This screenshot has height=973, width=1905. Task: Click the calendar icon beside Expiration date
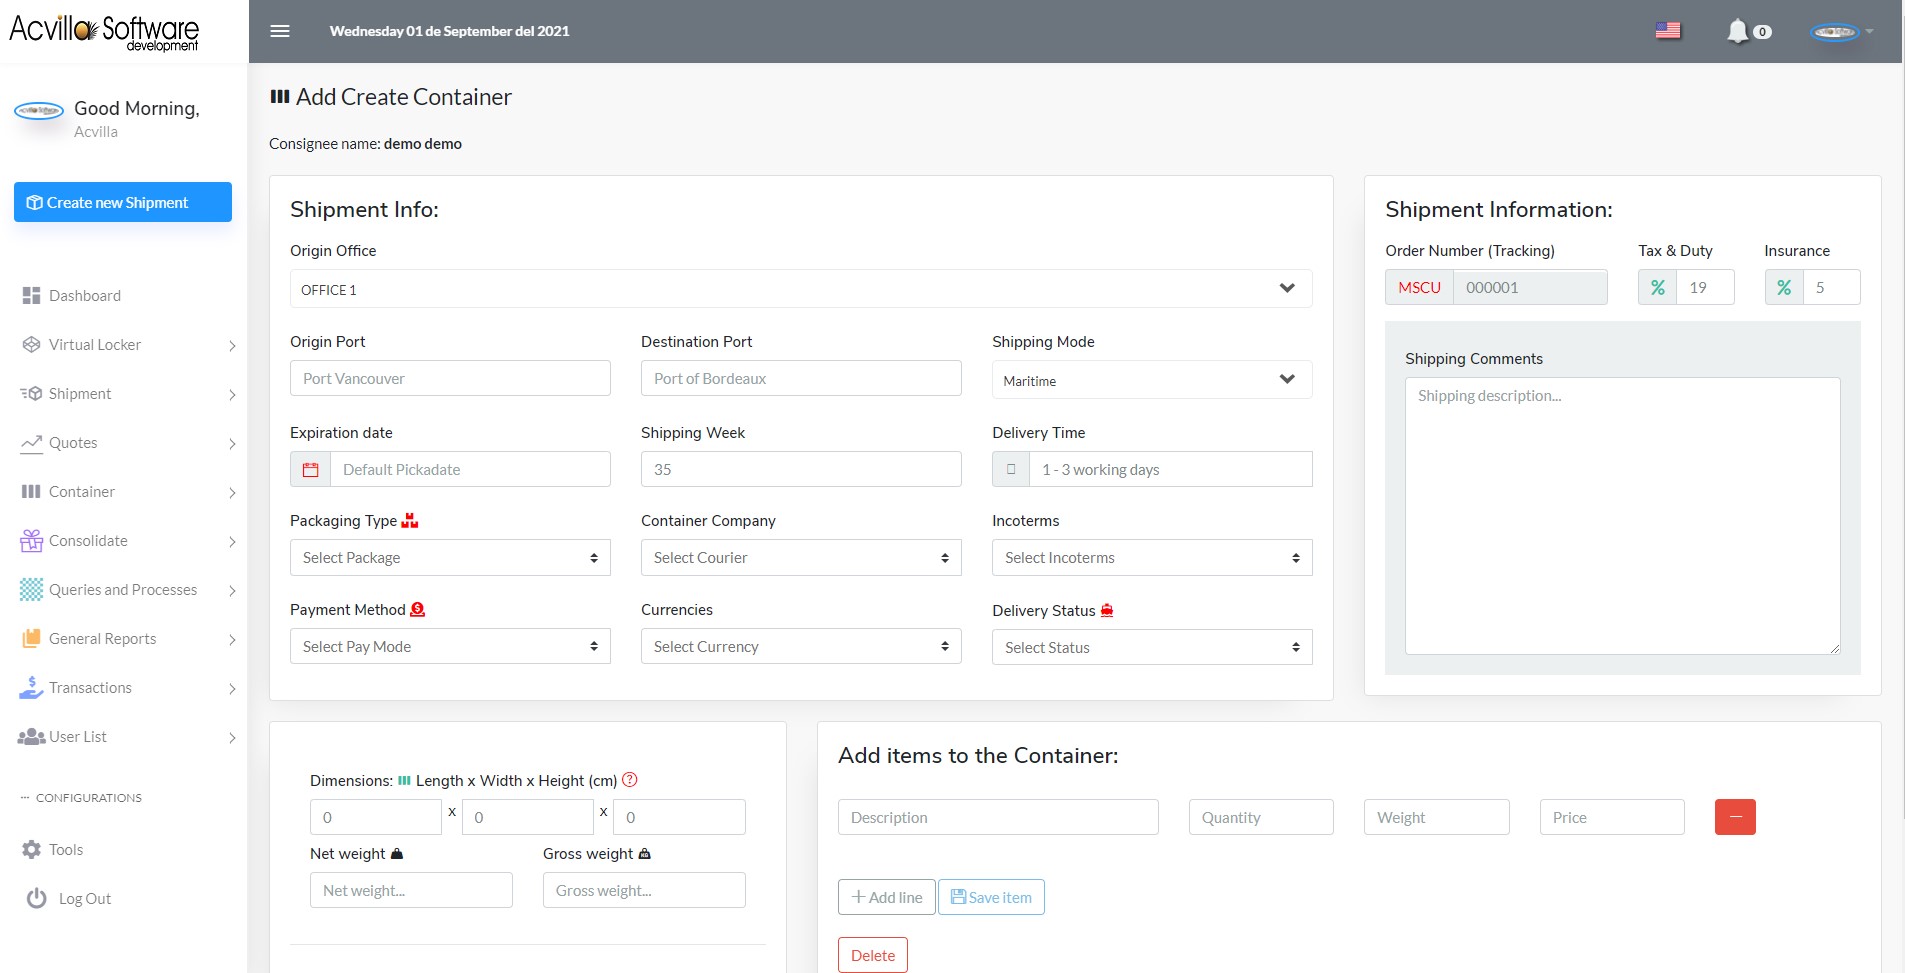(x=311, y=470)
